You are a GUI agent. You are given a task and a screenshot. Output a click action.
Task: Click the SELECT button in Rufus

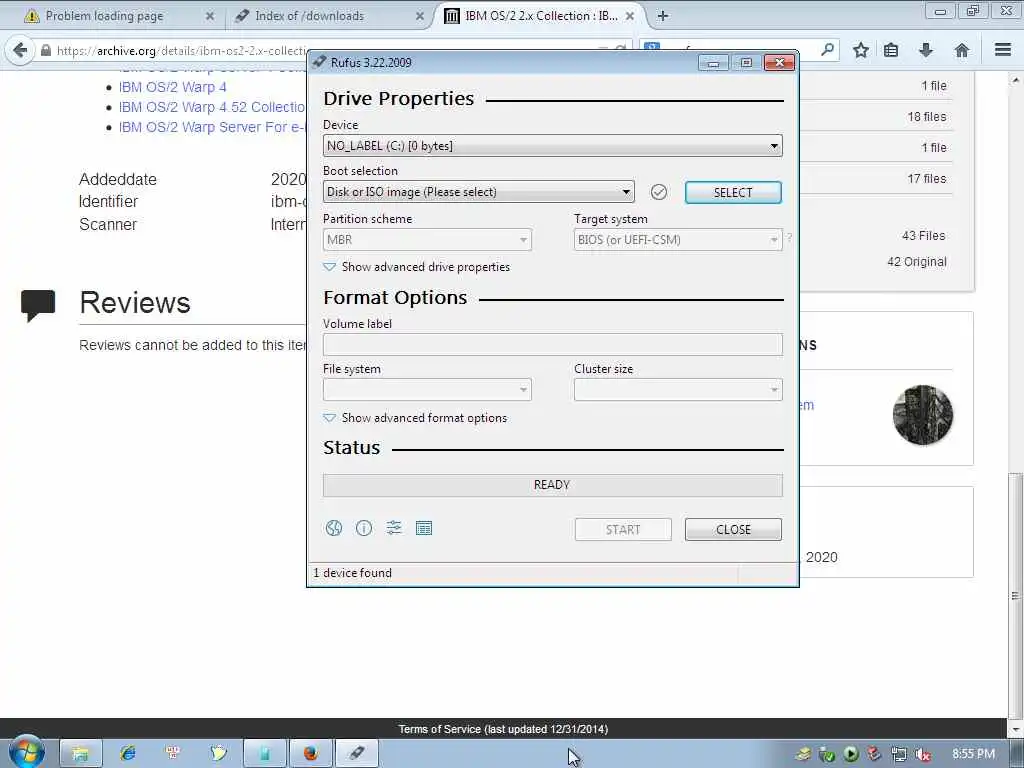coord(733,193)
